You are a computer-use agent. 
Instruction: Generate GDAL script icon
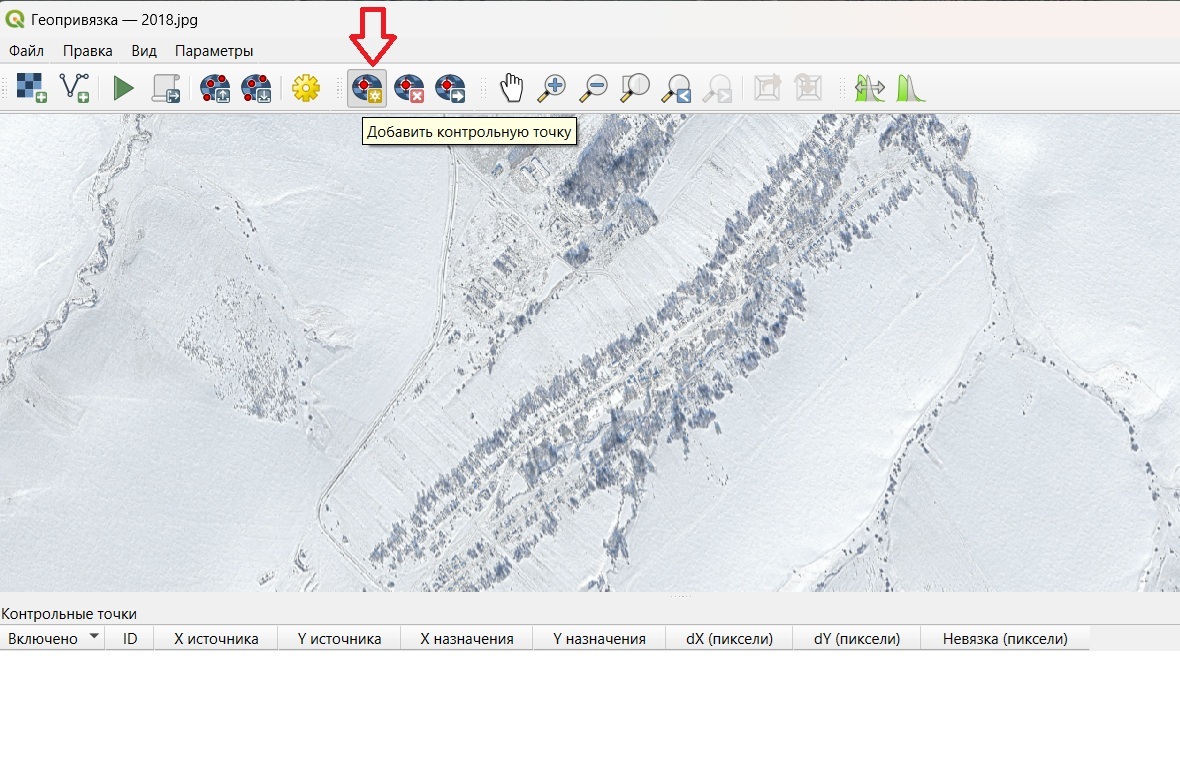[x=166, y=88]
